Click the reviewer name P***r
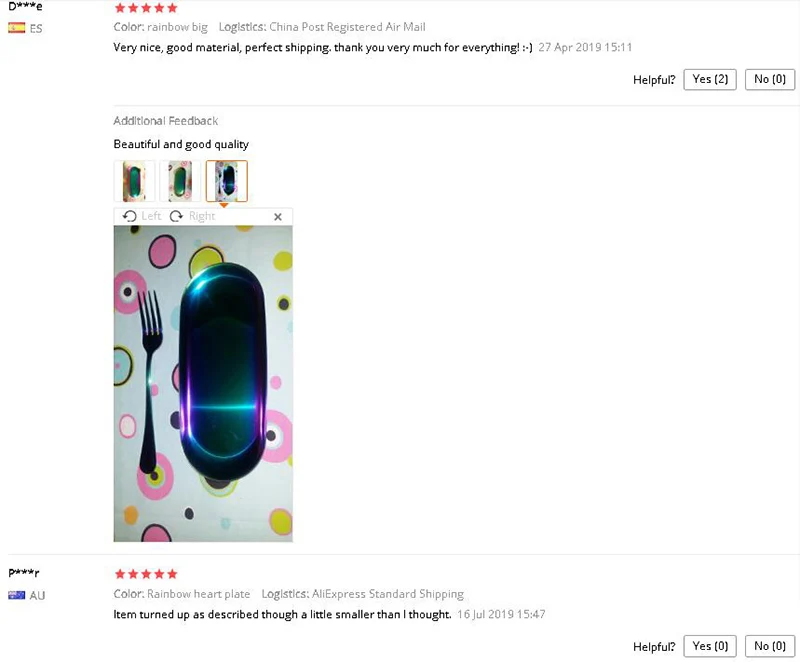This screenshot has height=662, width=800. [x=24, y=573]
